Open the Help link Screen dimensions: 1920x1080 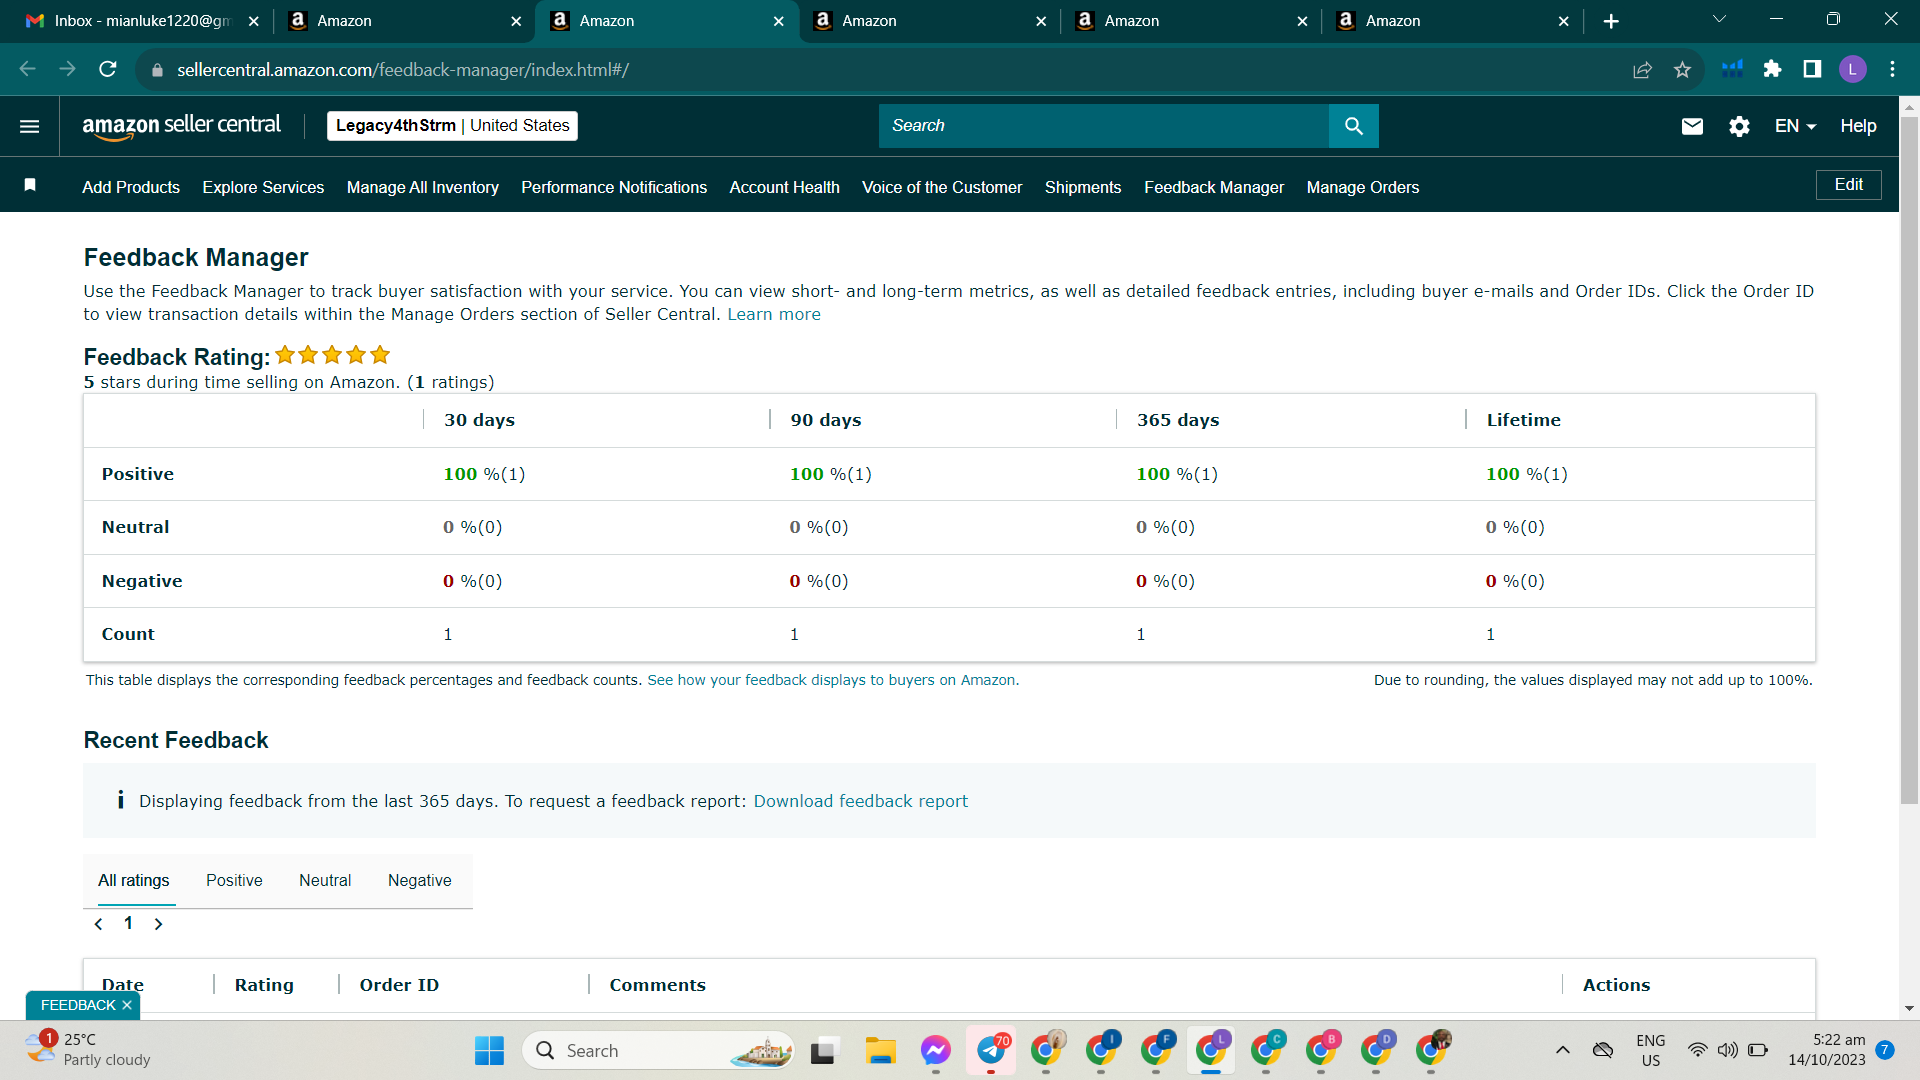(1858, 126)
